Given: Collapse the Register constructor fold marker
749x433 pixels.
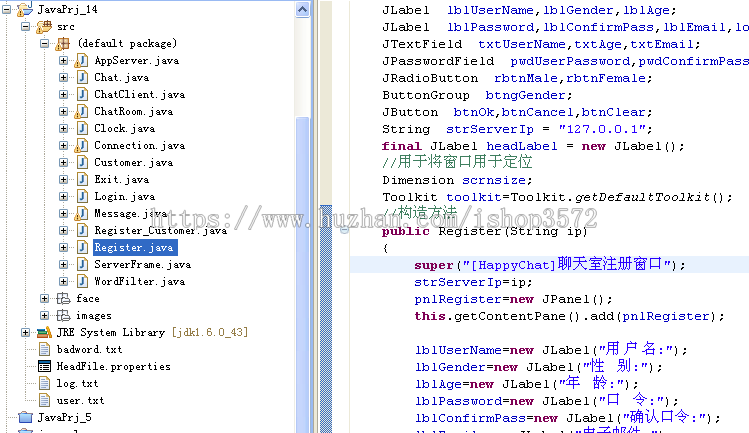Looking at the screenshot, I should pyautogui.click(x=344, y=231).
